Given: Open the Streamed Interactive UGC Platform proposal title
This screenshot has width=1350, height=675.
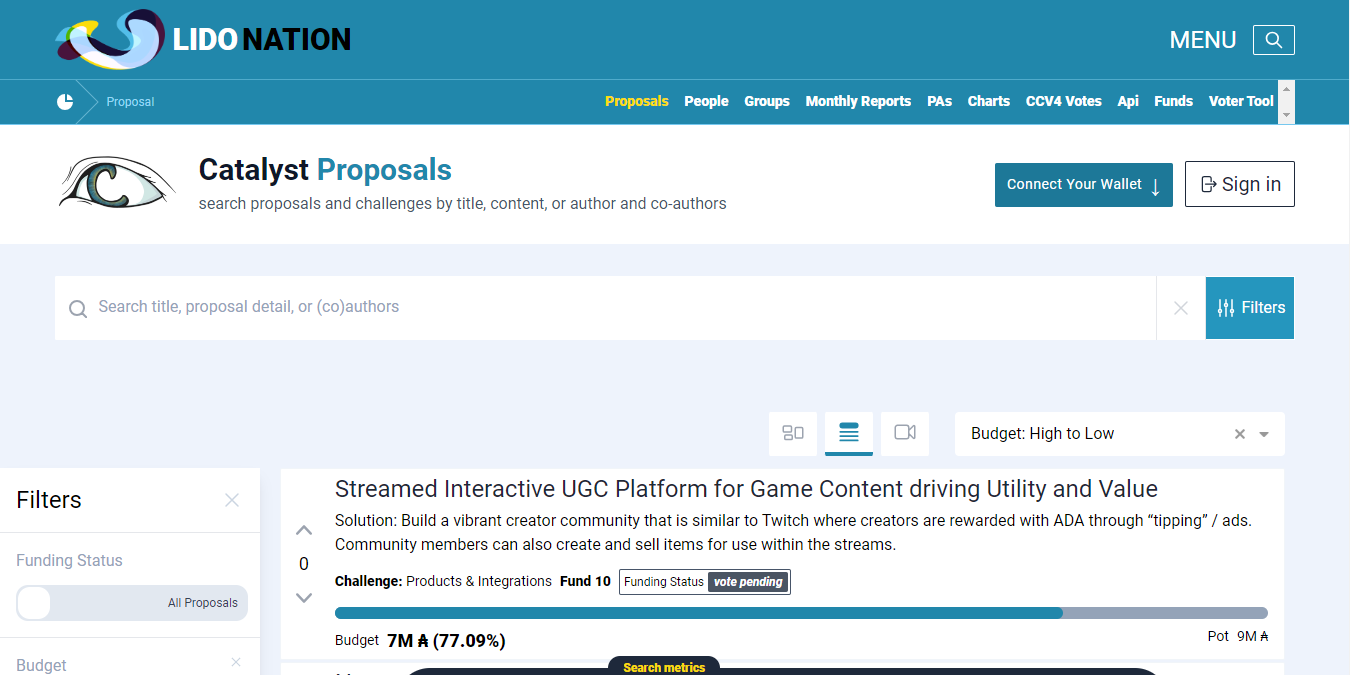Looking at the screenshot, I should (746, 489).
